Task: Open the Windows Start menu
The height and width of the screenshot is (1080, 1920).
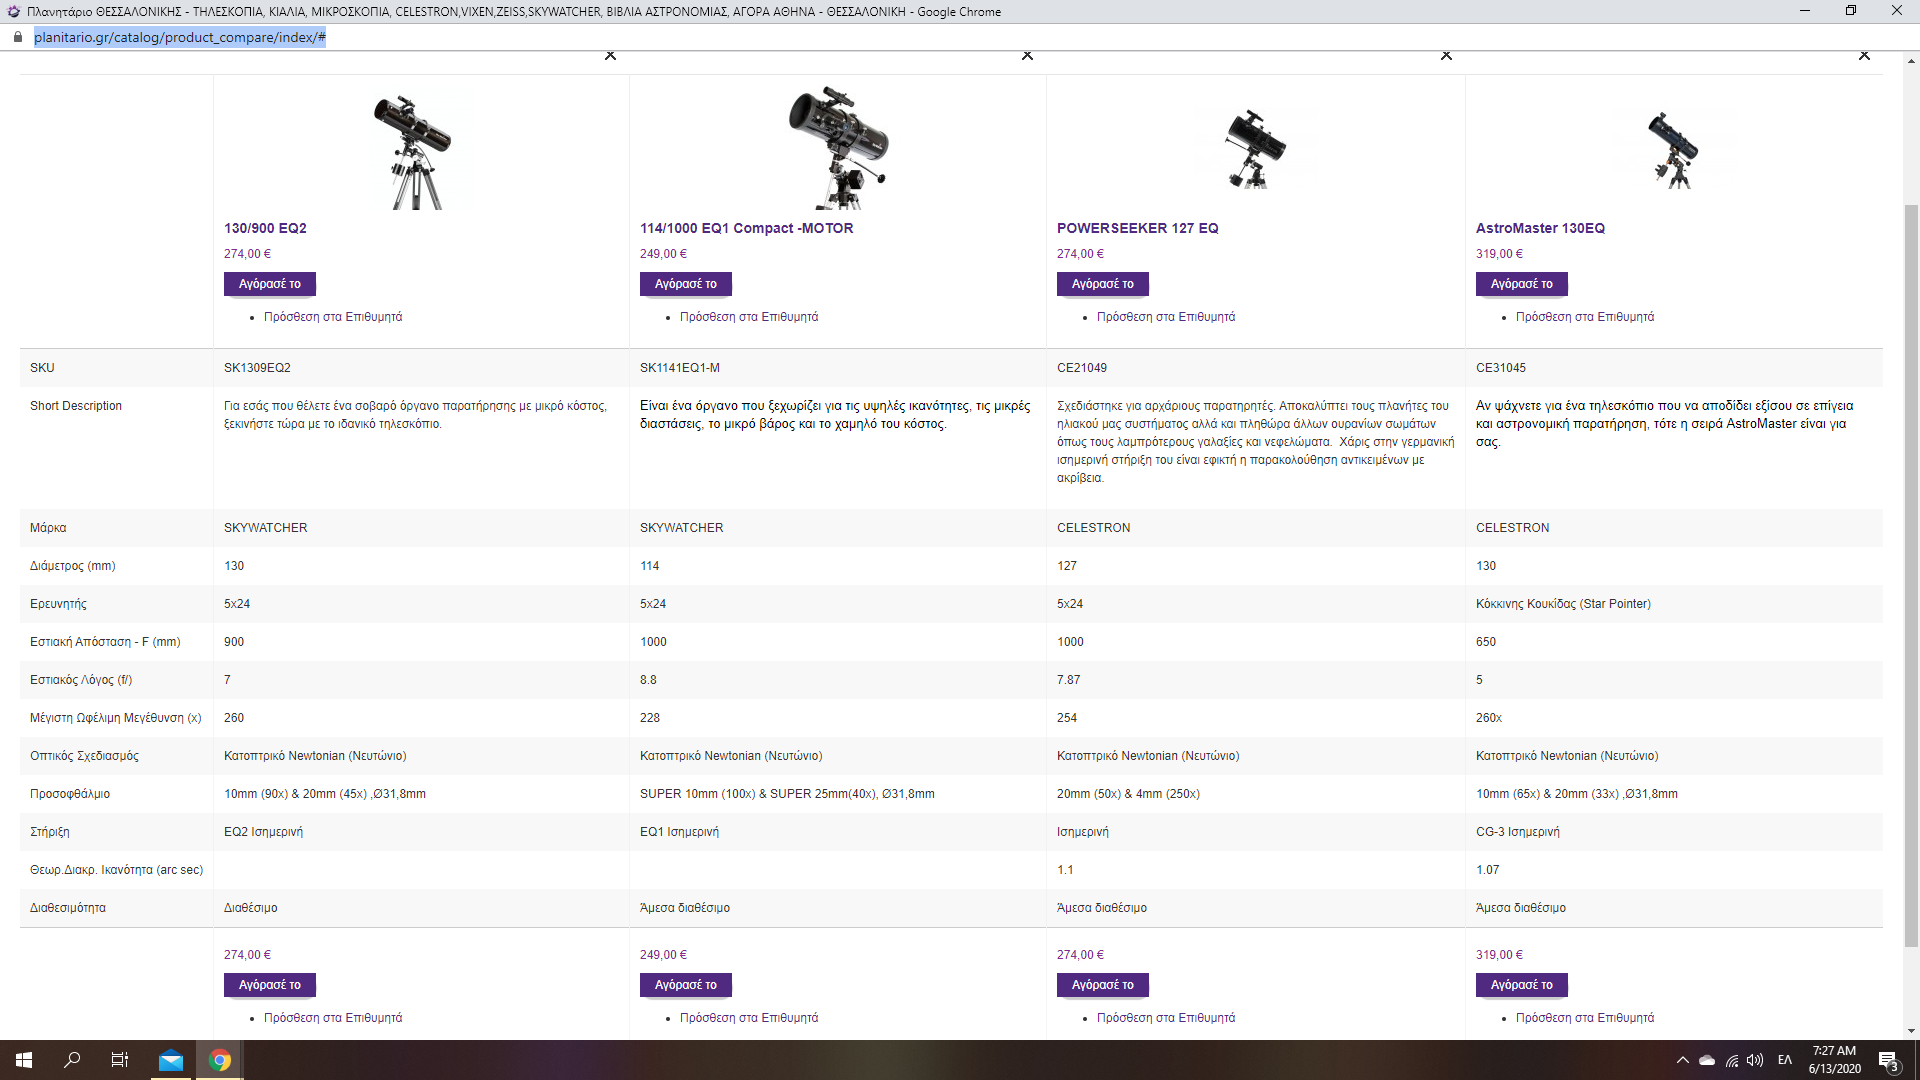Action: [24, 1060]
